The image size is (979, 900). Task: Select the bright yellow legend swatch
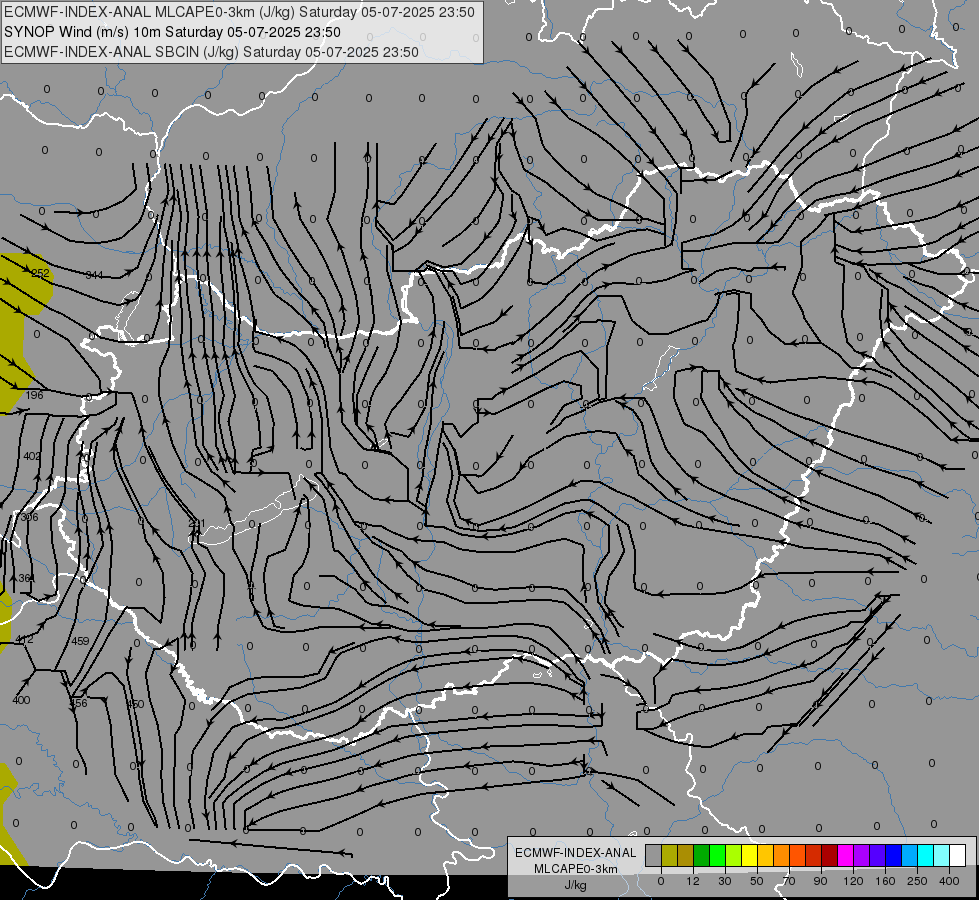749,855
